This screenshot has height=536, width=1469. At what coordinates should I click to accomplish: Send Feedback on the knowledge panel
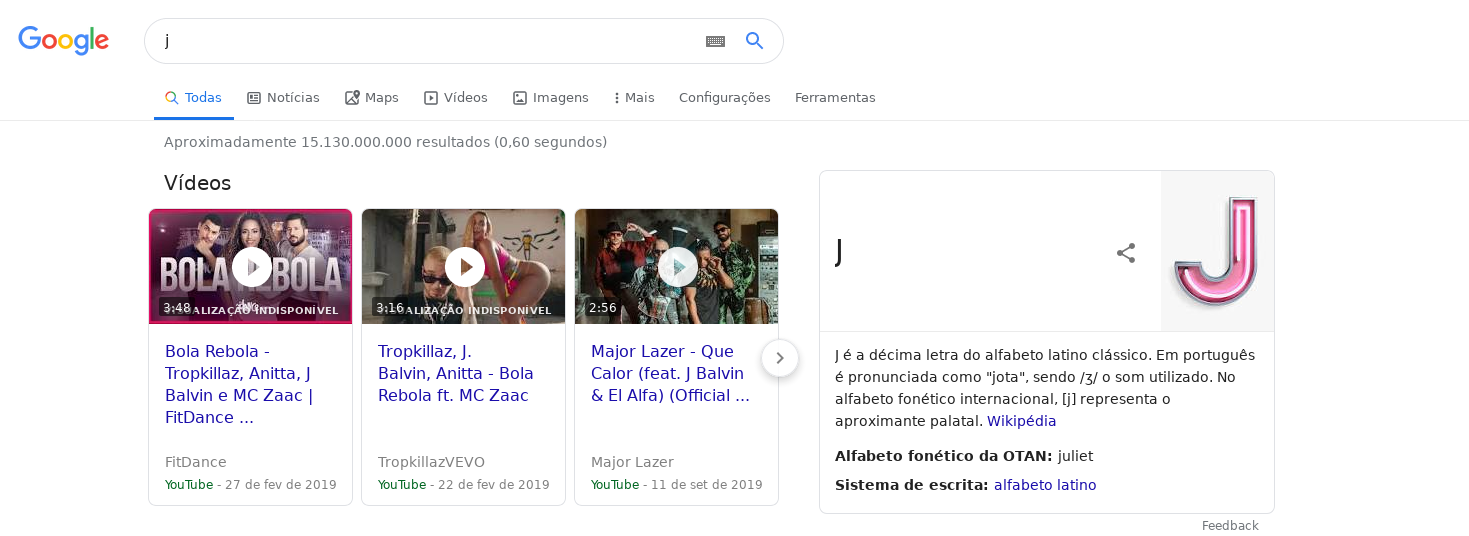[1230, 526]
